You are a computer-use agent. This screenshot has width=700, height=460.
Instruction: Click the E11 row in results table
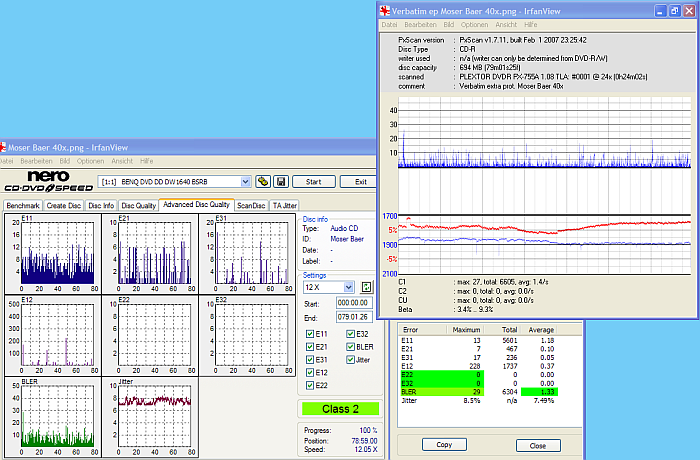[478, 340]
